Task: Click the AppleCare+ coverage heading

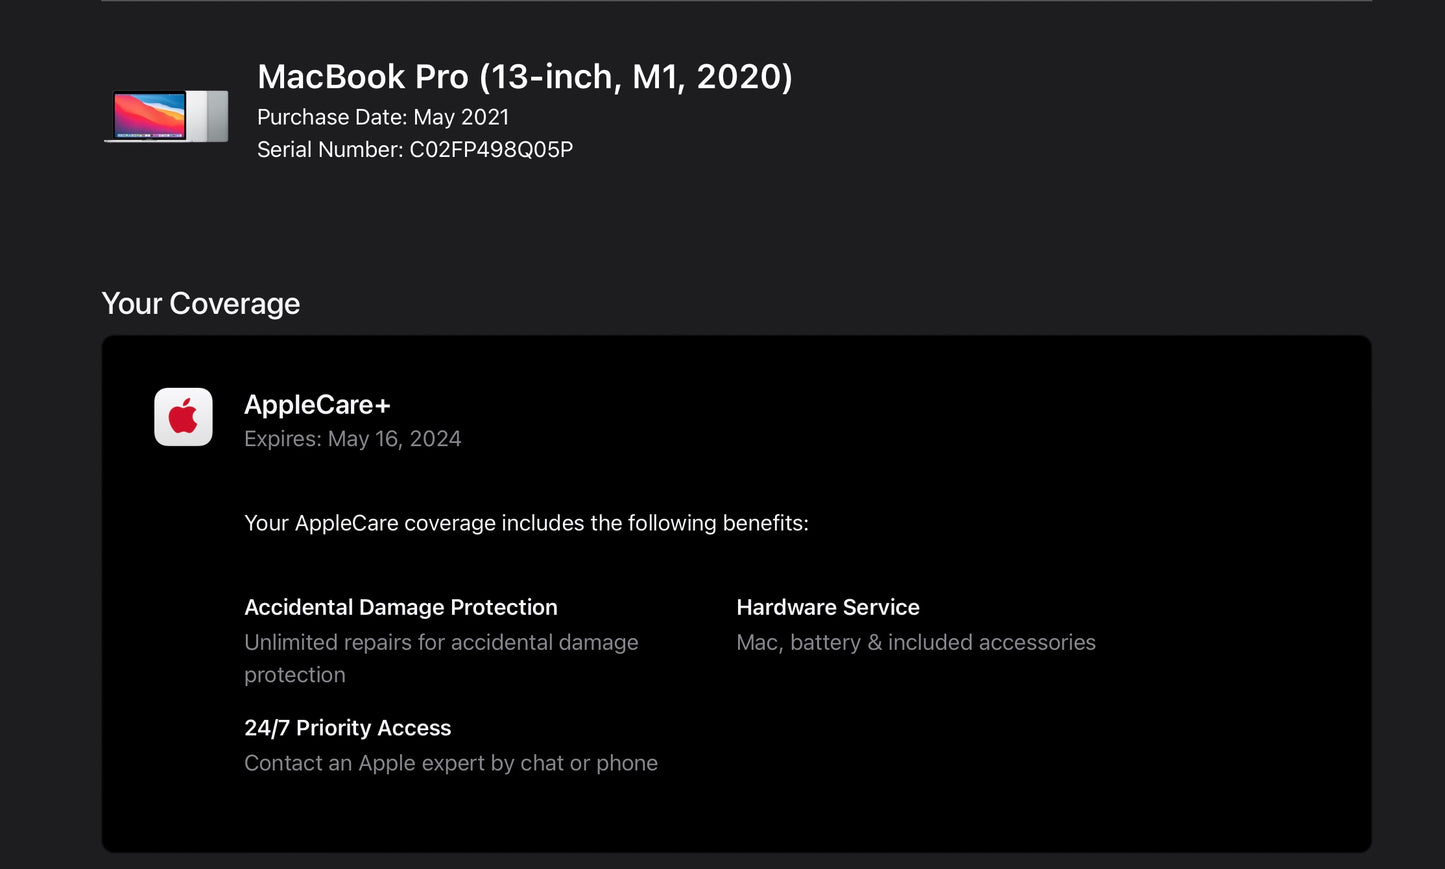Action: click(318, 404)
